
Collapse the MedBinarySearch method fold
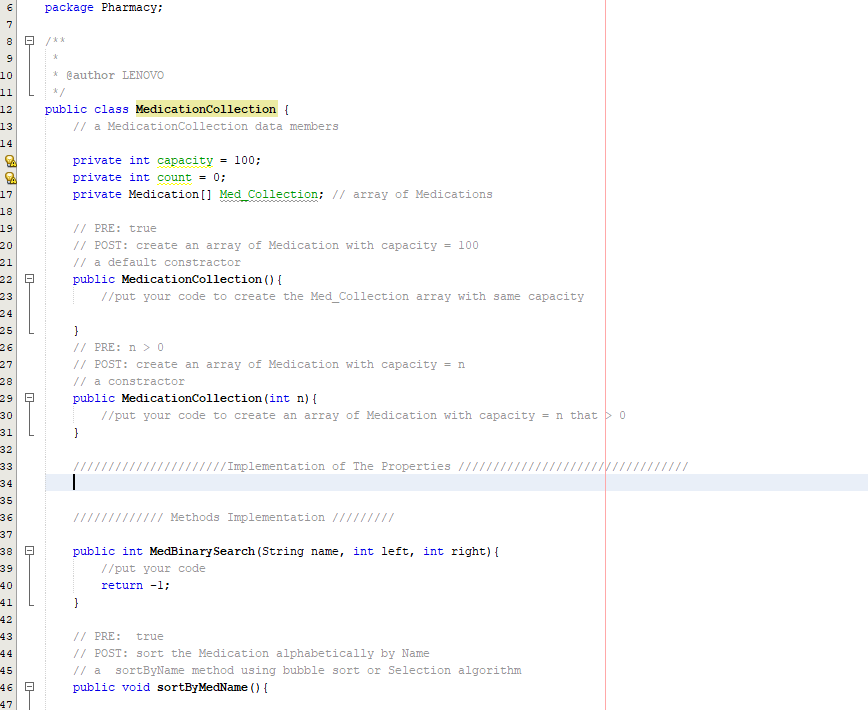click(30, 551)
